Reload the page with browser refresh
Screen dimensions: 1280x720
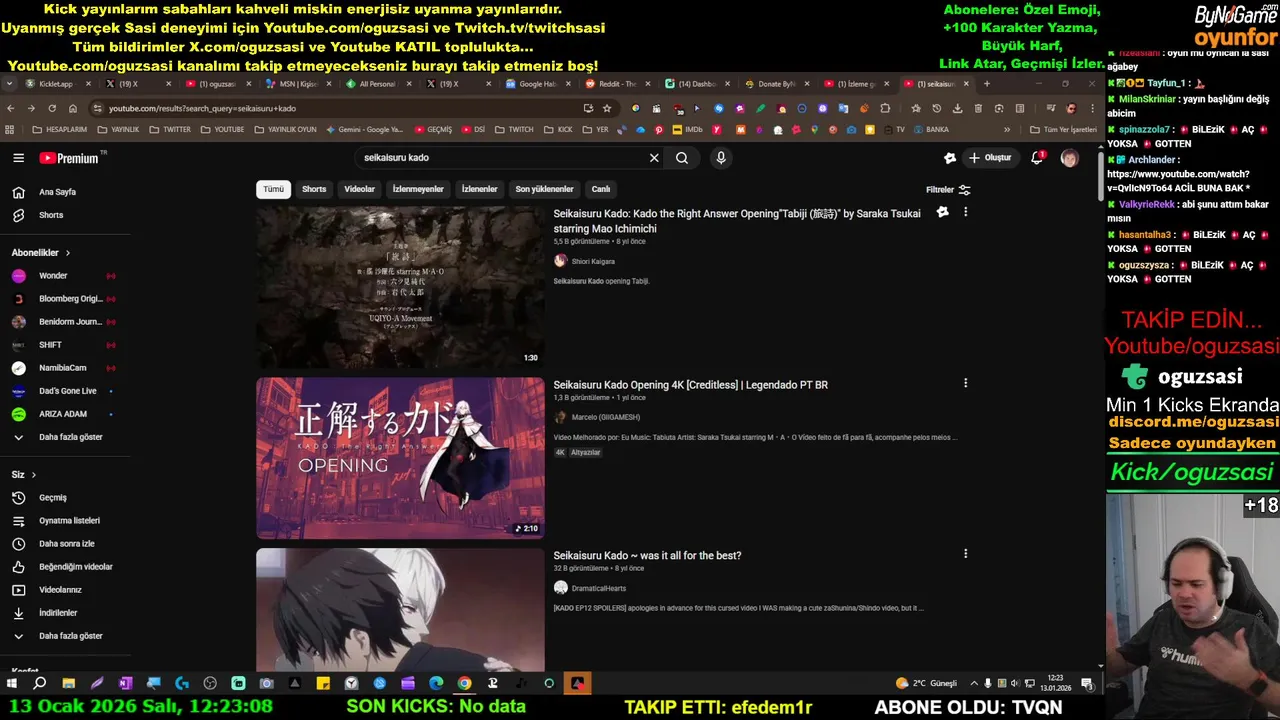(52, 108)
